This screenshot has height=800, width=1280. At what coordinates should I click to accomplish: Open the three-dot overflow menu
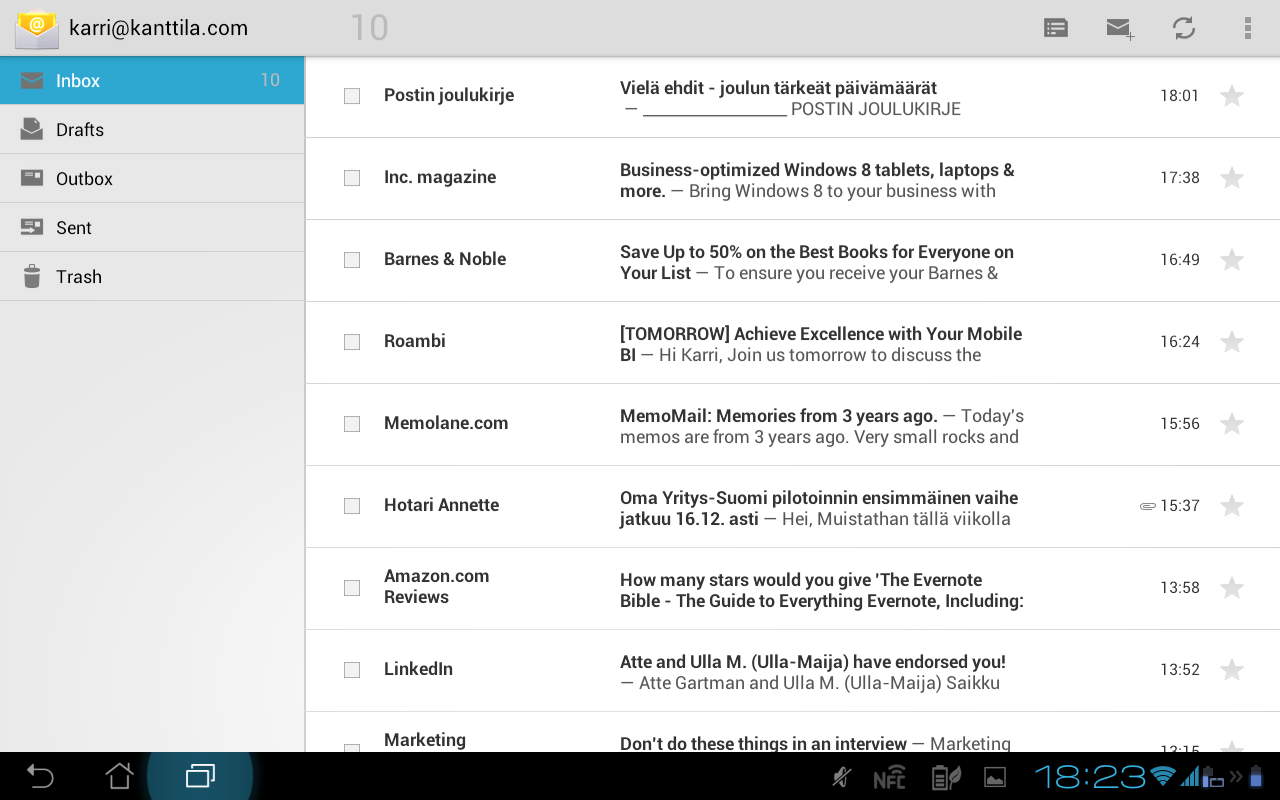(1247, 28)
